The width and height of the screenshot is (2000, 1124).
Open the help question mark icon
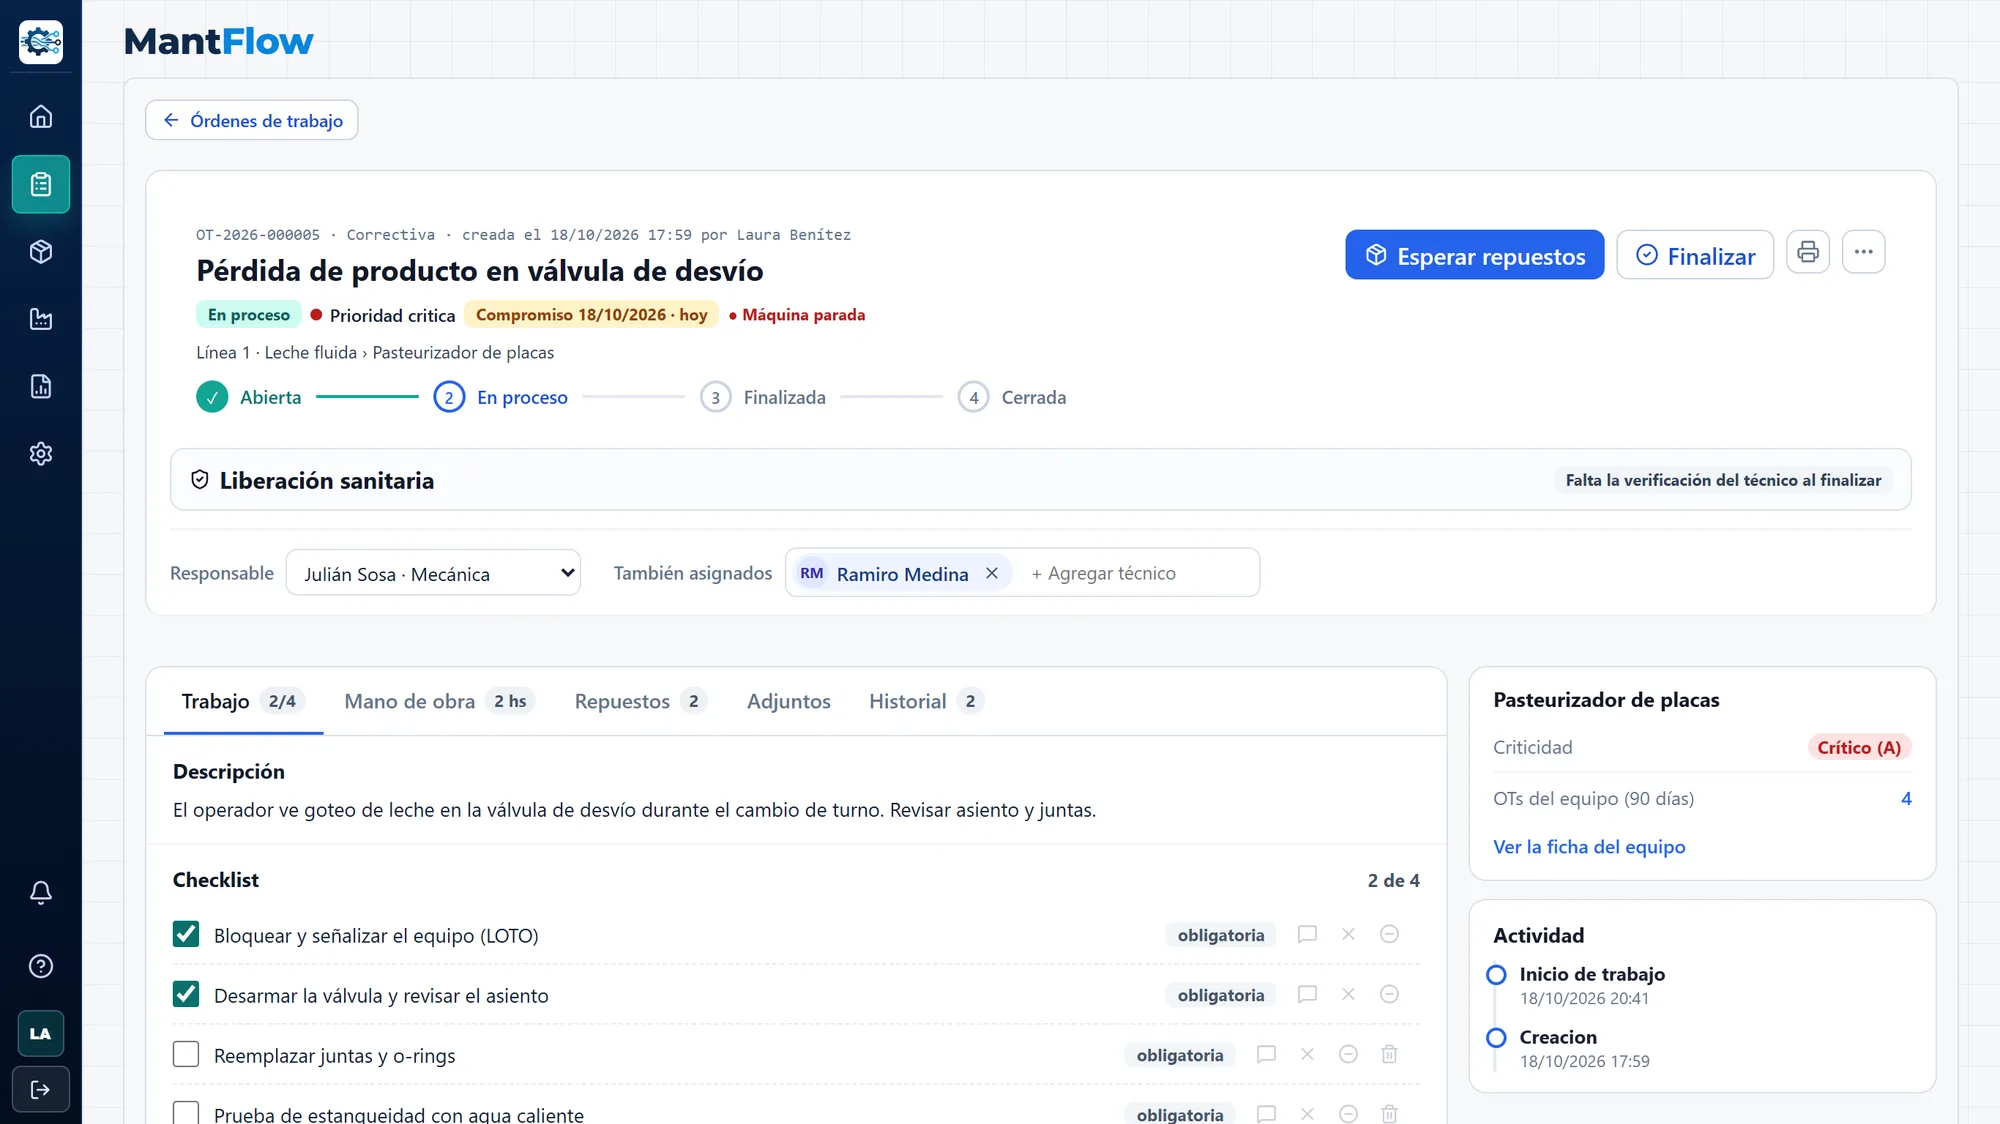41,966
